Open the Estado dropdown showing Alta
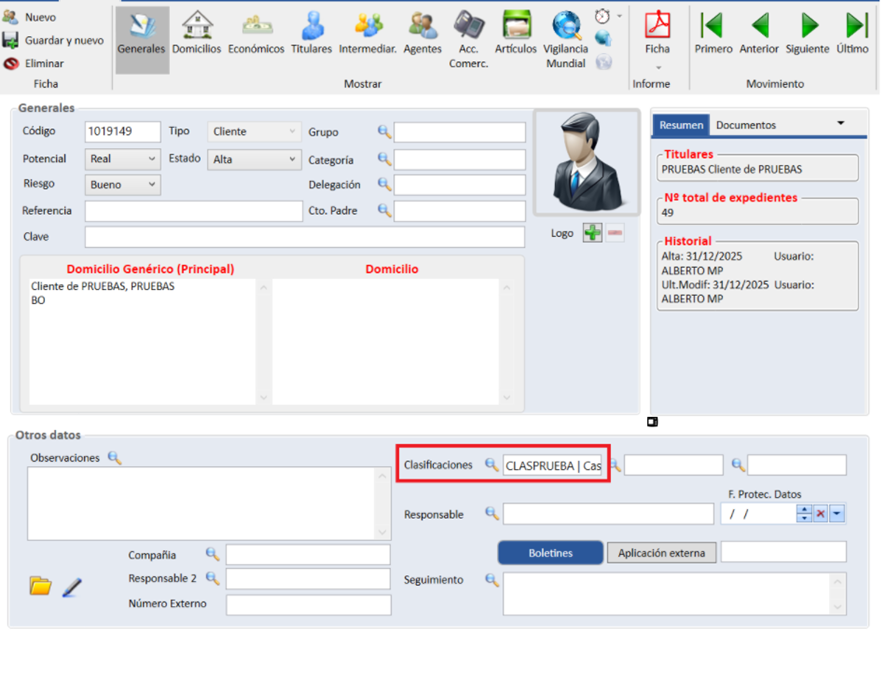The width and height of the screenshot is (886, 692). click(x=292, y=159)
